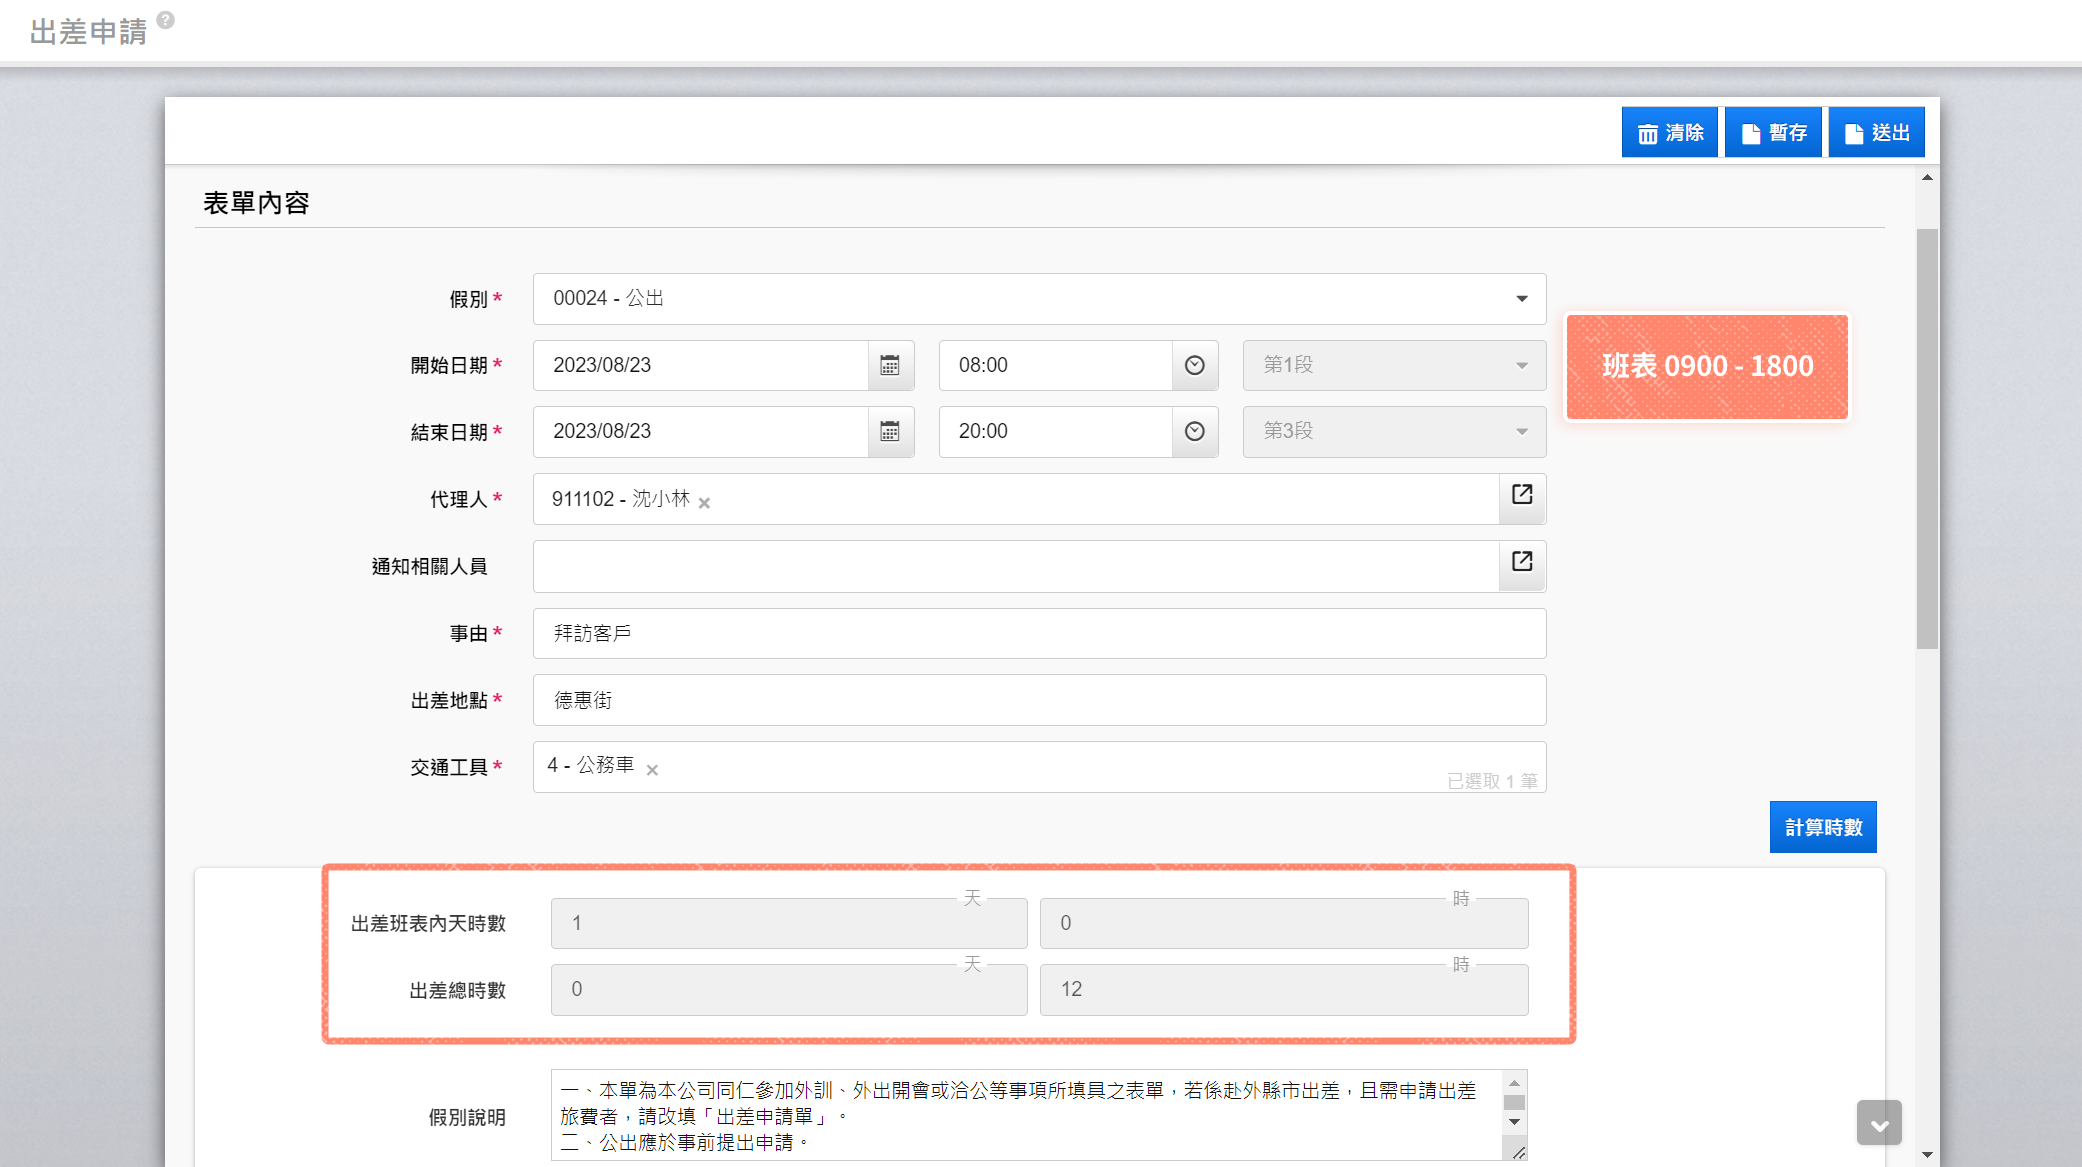Viewport: 2082px width, 1167px height.
Task: Open the 通知相關人員 selection popup icon
Action: coord(1522,562)
